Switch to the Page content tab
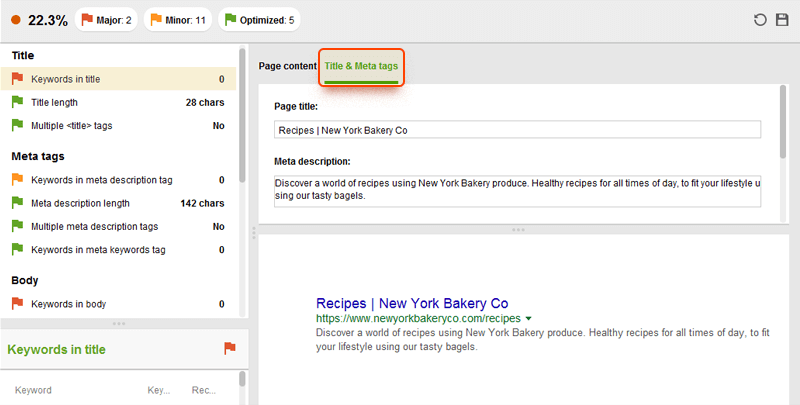Image resolution: width=800 pixels, height=405 pixels. [287, 67]
